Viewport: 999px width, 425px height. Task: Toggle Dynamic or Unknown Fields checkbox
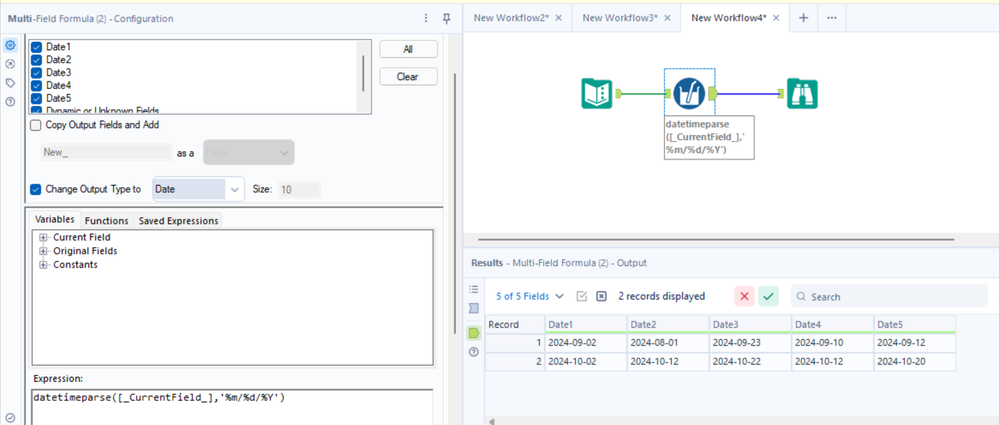click(x=36, y=110)
